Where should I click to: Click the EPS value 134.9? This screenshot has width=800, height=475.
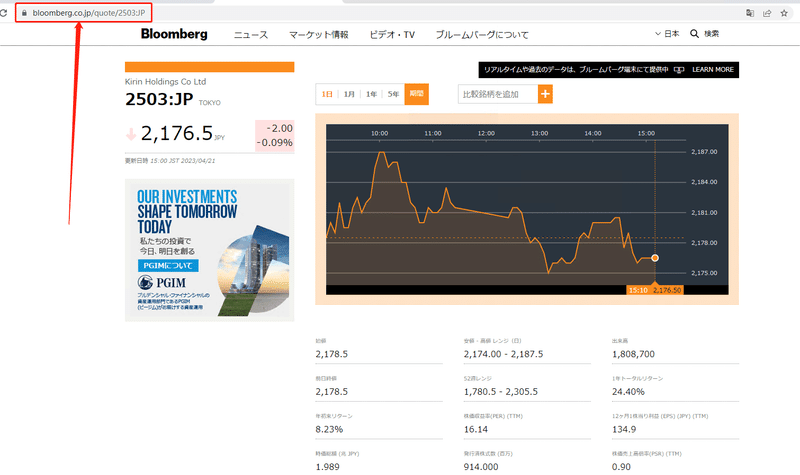[624, 430]
